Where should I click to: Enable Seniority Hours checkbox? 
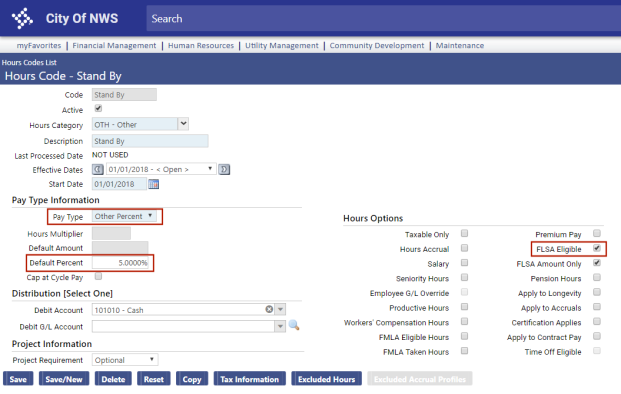click(x=465, y=277)
